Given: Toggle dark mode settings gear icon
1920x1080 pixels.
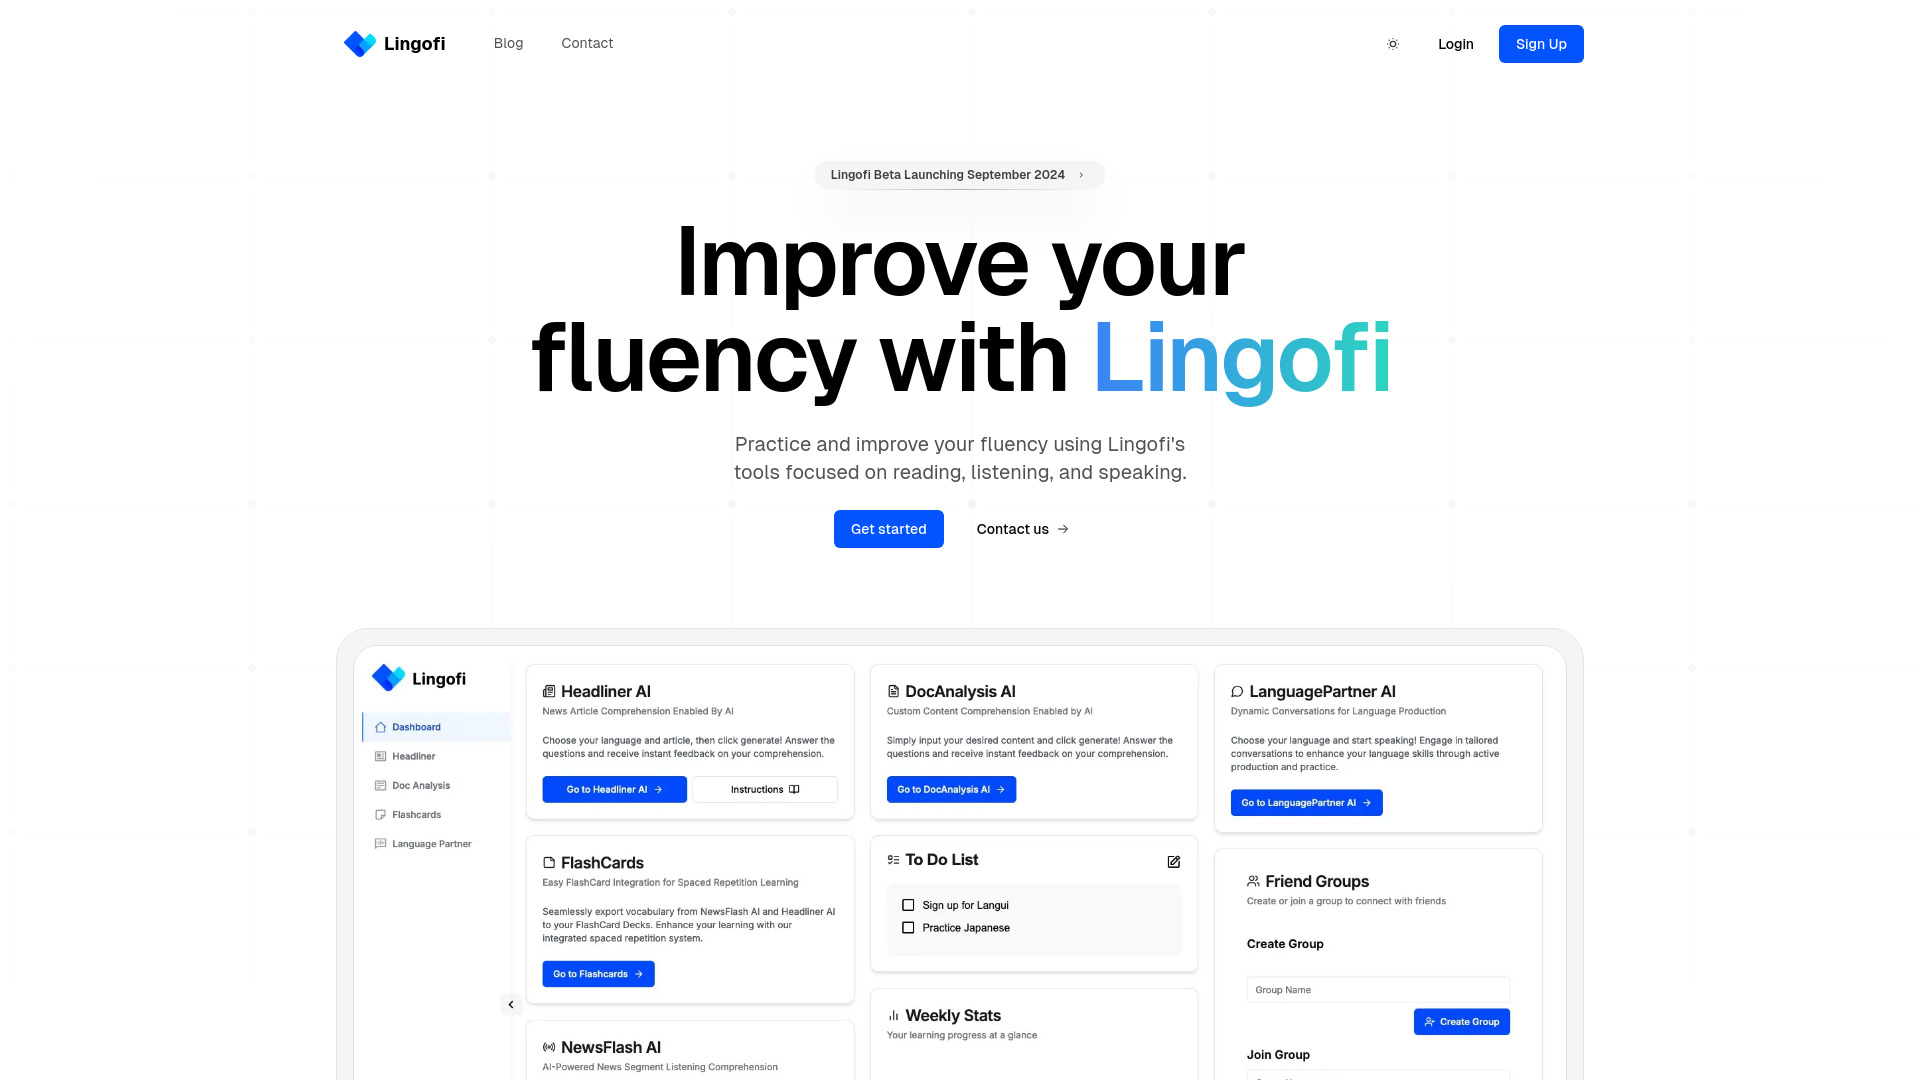Looking at the screenshot, I should (1393, 44).
